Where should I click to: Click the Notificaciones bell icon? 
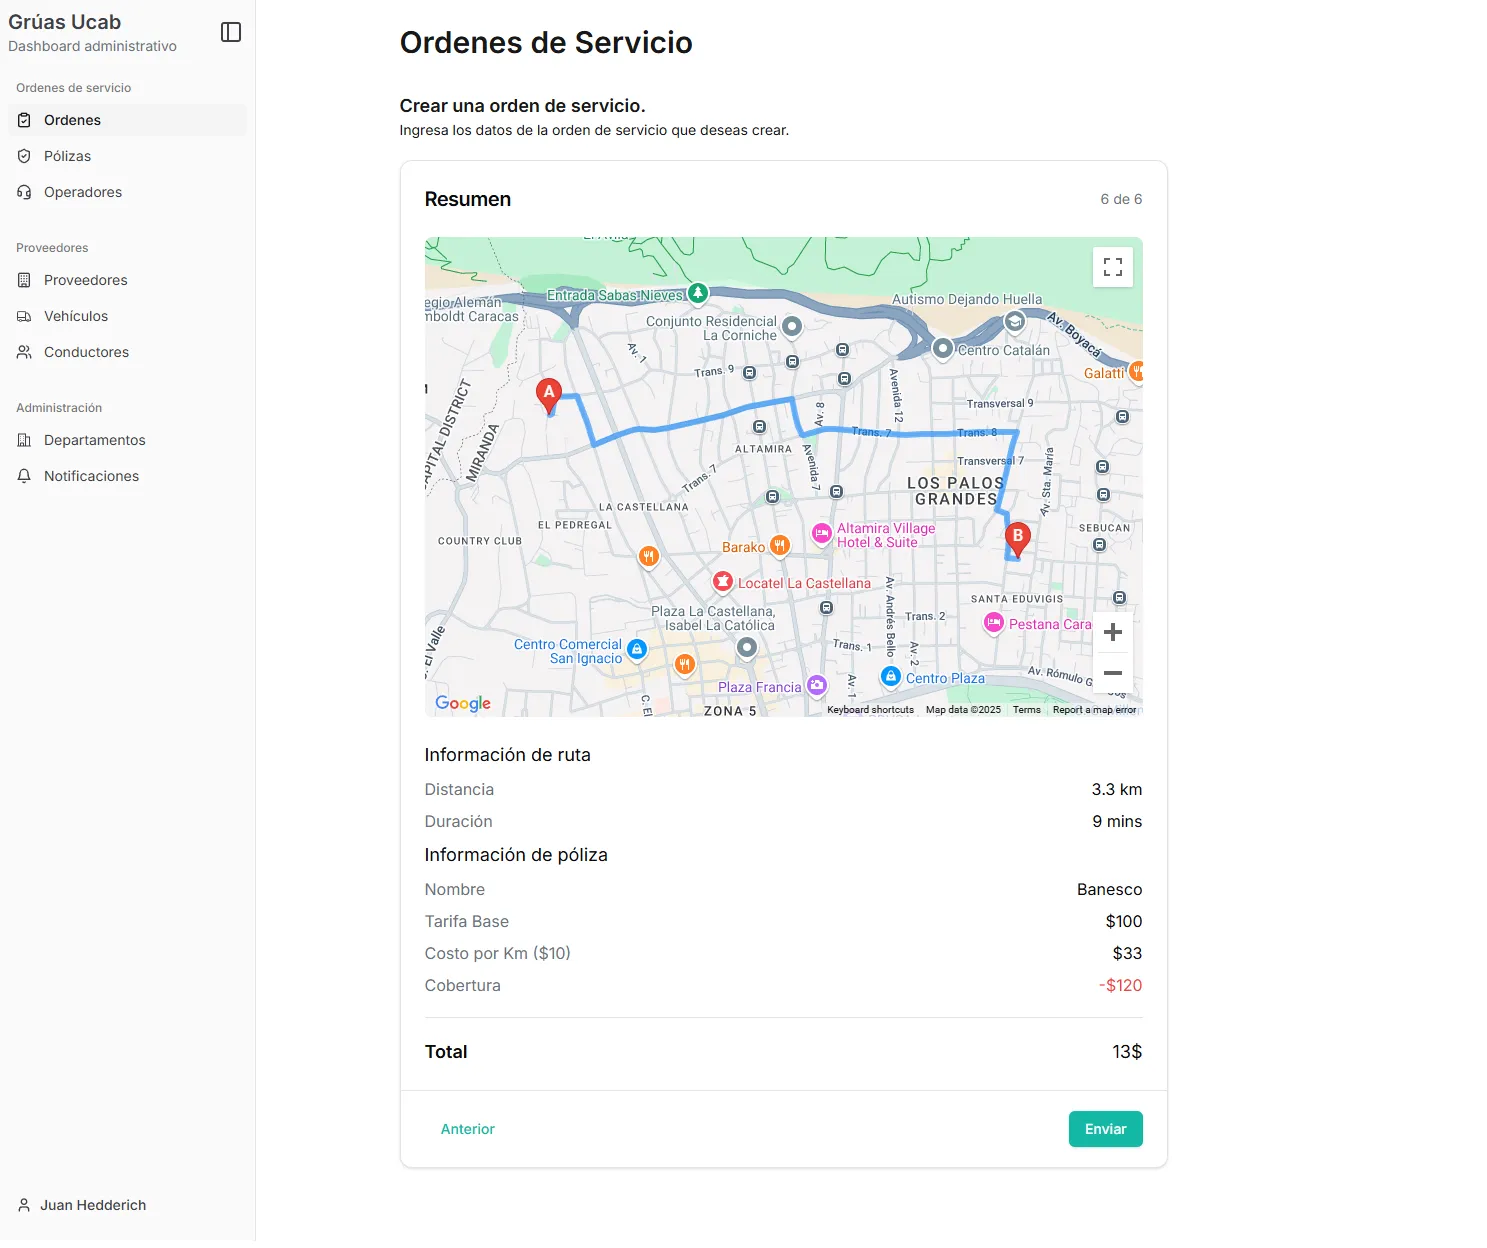click(x=24, y=476)
